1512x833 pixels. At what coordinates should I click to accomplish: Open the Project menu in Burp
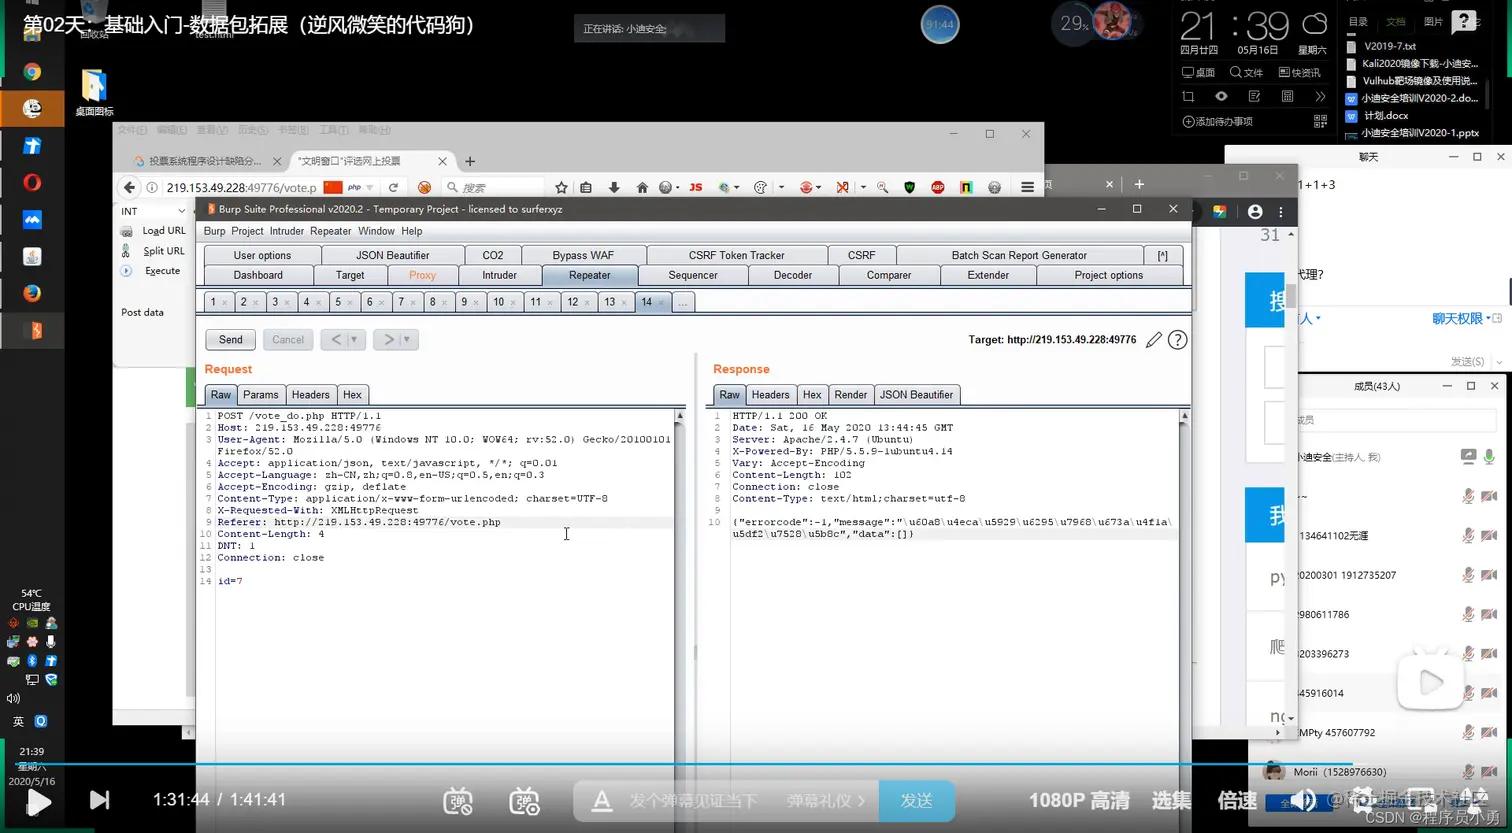click(247, 231)
